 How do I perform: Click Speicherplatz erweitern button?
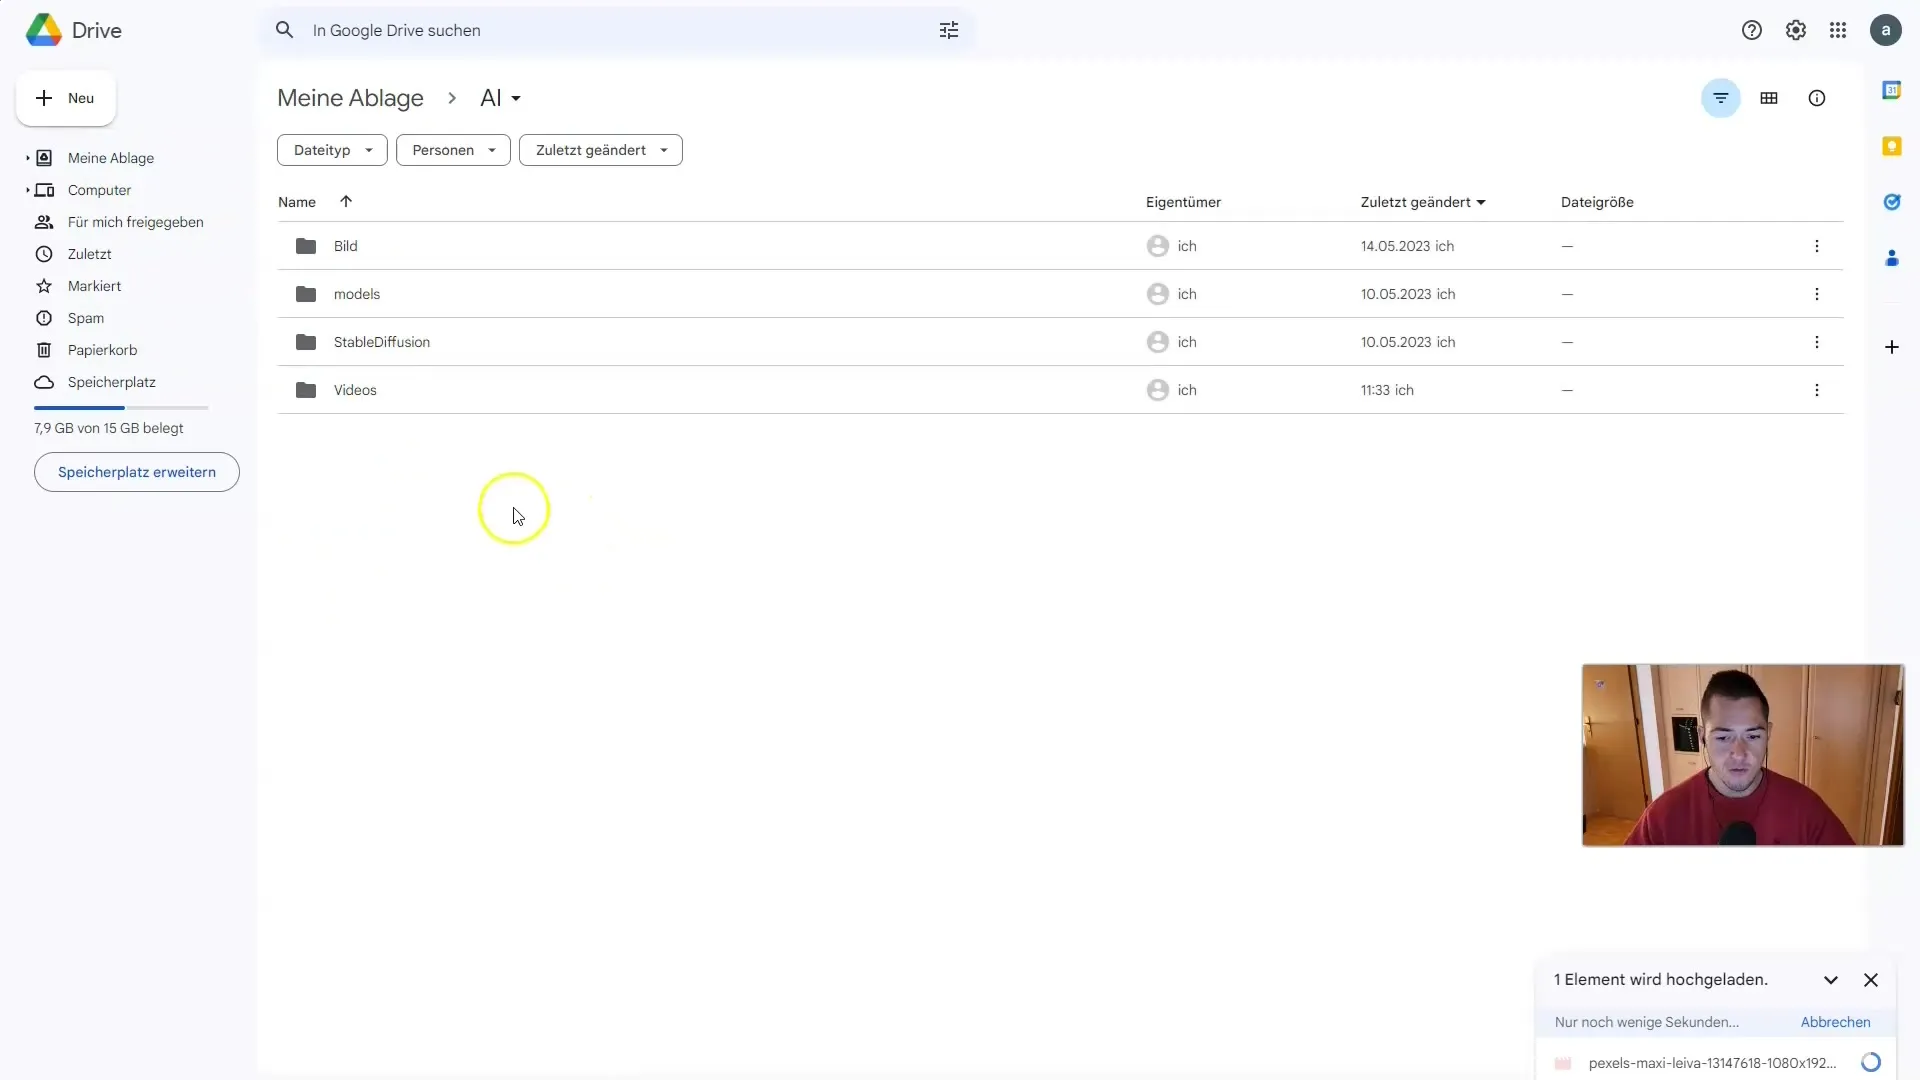click(137, 472)
